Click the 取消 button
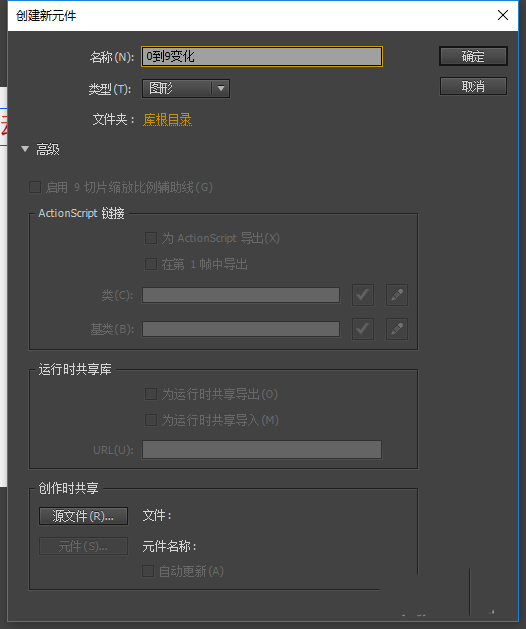This screenshot has height=629, width=526. 473,86
